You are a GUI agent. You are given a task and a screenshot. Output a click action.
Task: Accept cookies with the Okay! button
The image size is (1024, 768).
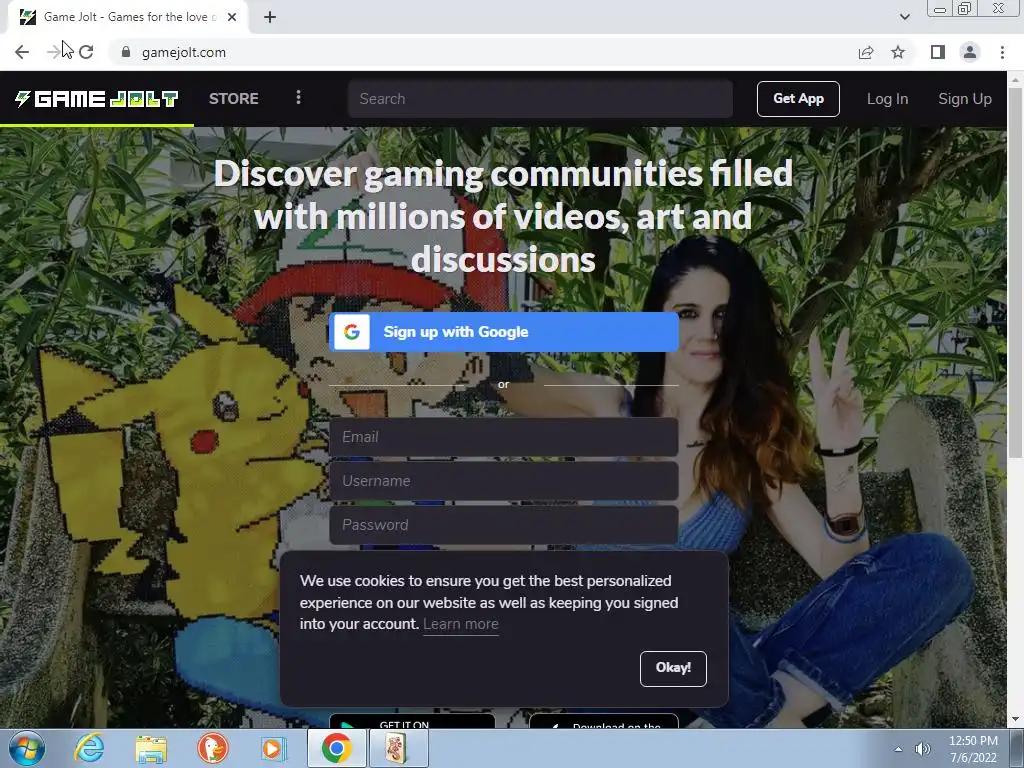(673, 668)
